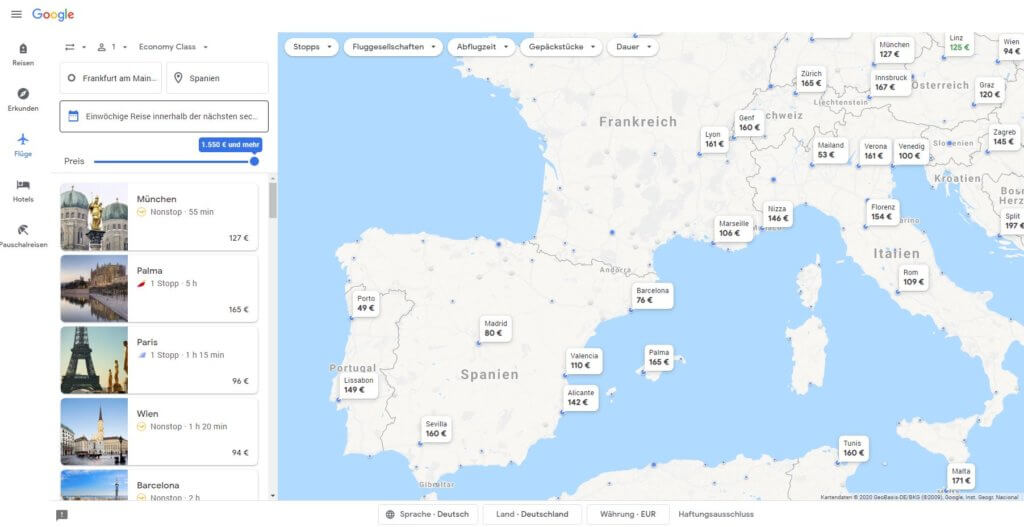1024x527 pixels.
Task: Select Barcelona 76 € map marker
Action: [x=652, y=296]
